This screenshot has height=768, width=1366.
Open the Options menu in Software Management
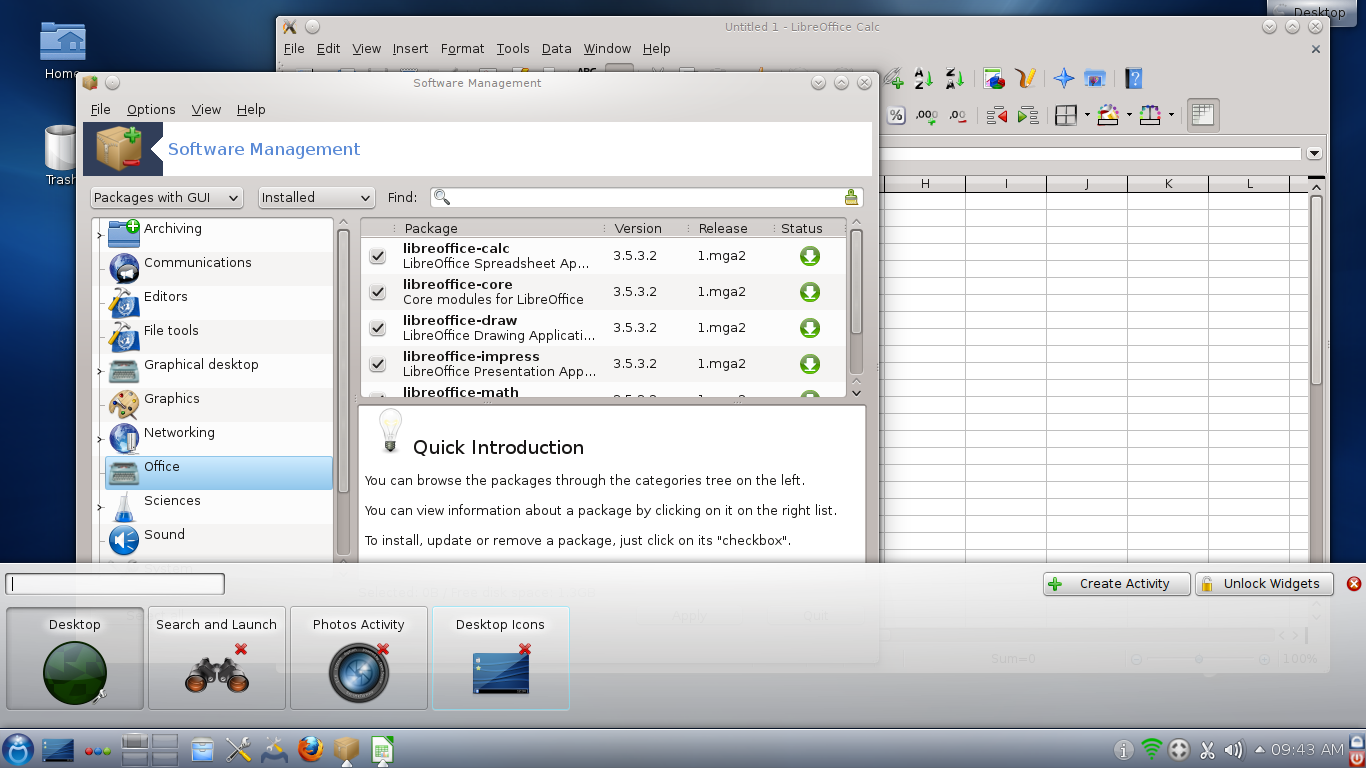[x=151, y=110]
